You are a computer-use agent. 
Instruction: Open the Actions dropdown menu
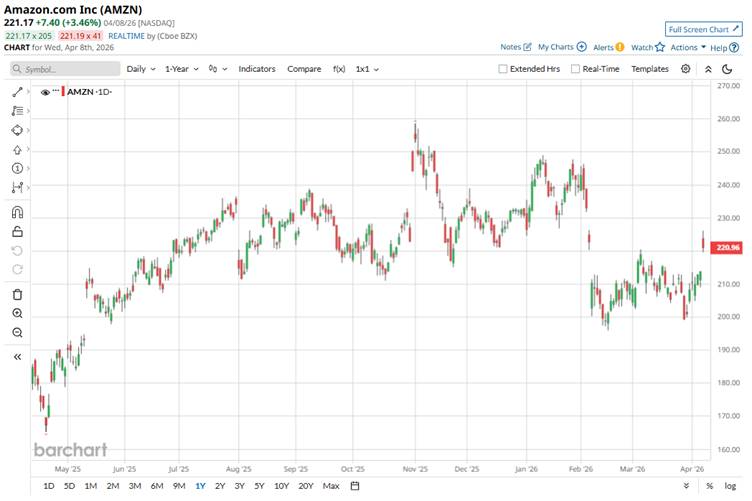coord(688,47)
